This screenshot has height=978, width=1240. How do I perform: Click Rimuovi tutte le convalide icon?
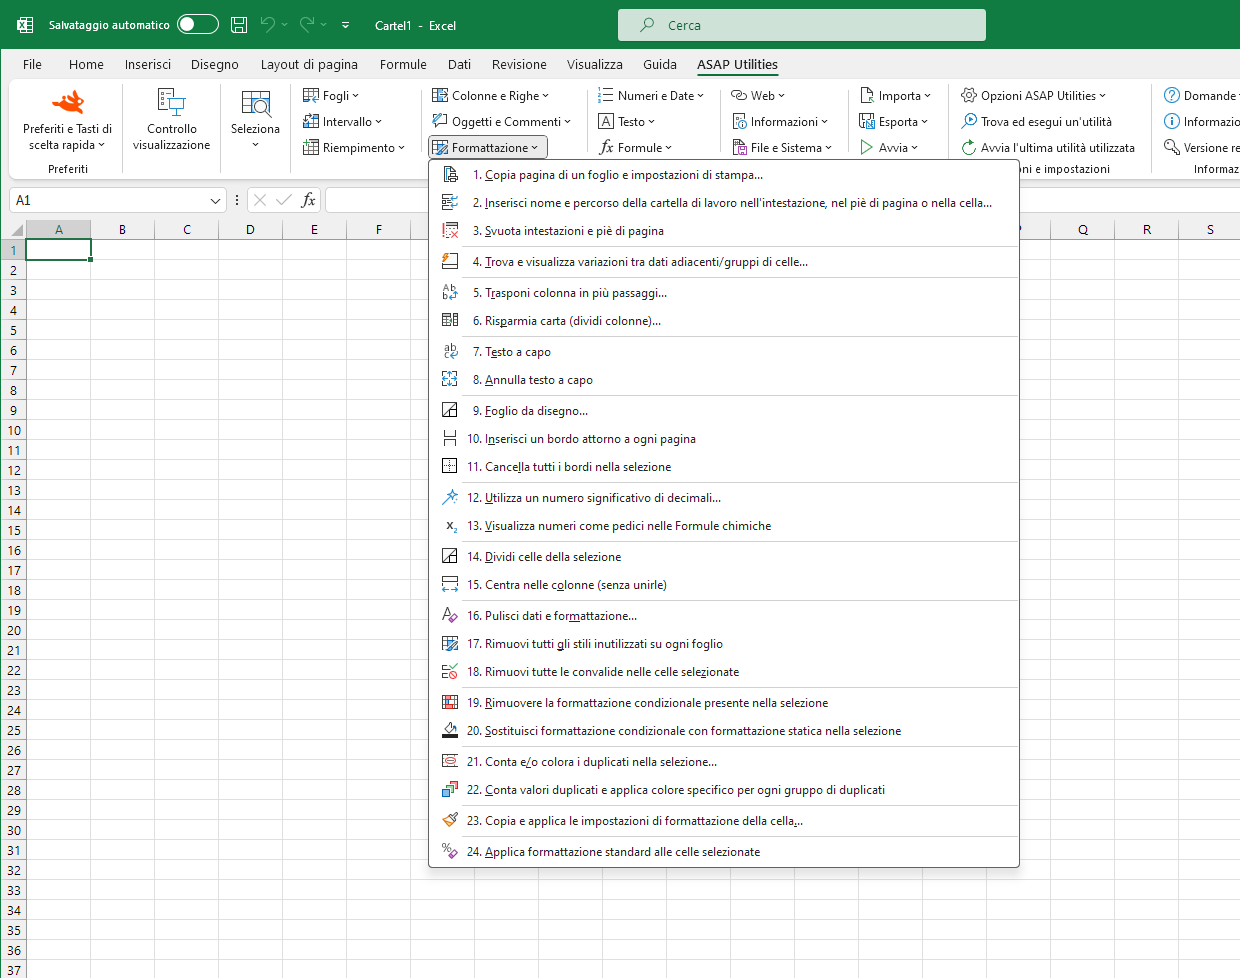click(x=450, y=672)
